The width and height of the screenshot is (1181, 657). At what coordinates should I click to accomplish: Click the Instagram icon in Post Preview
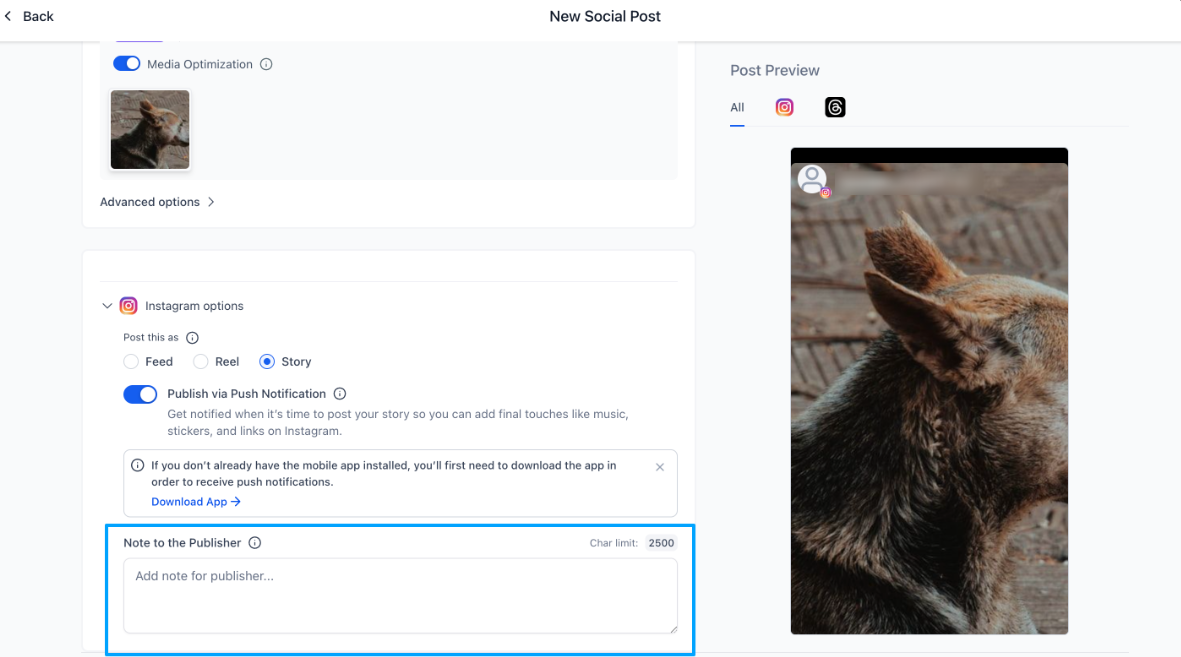(x=785, y=107)
